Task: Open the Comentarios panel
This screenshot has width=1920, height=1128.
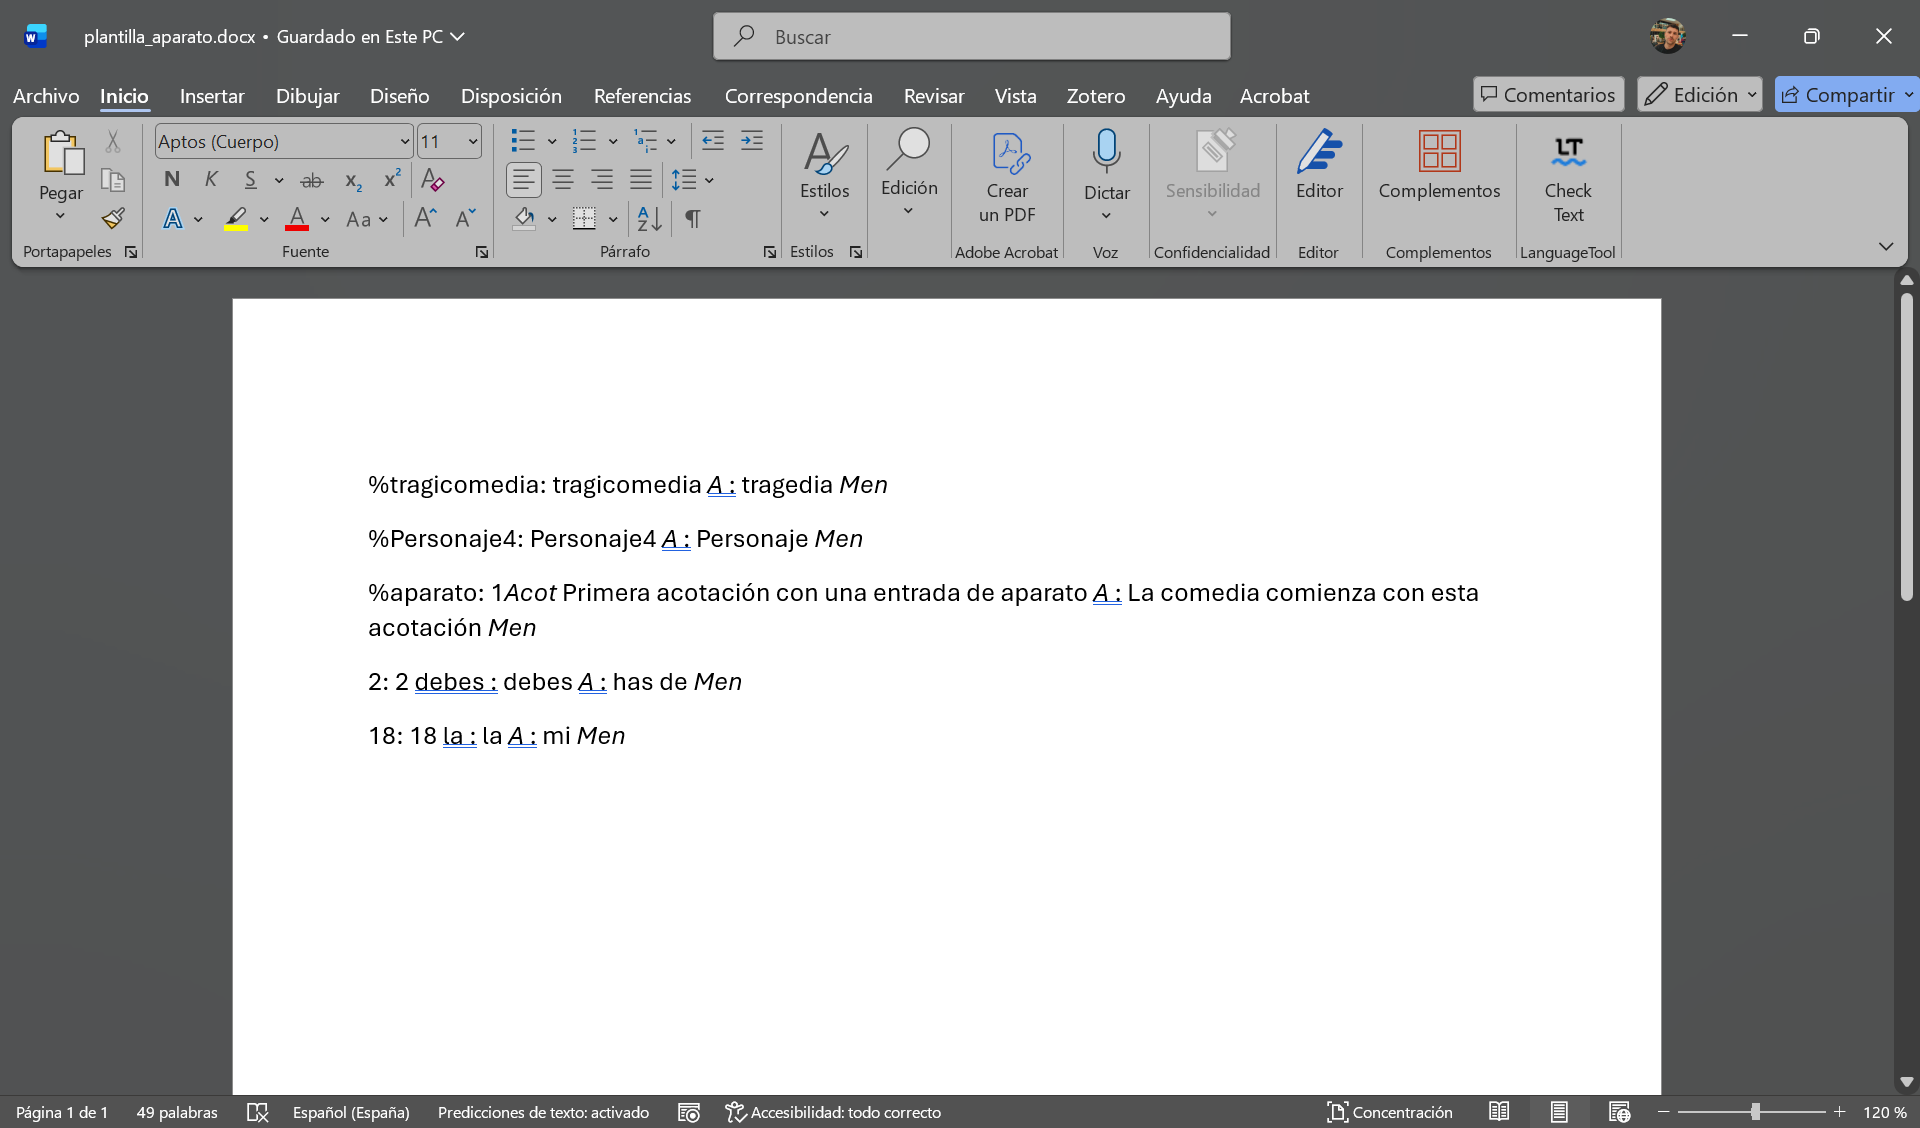Action: point(1547,94)
